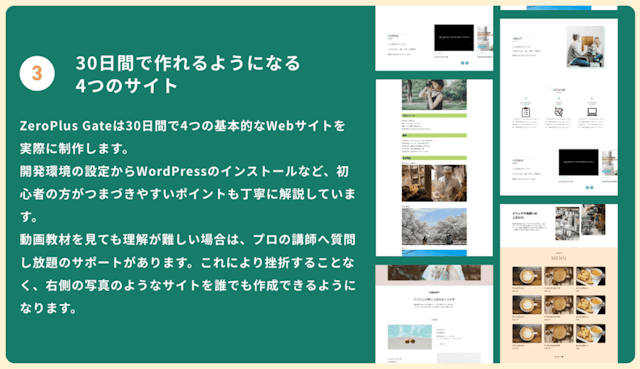The width and height of the screenshot is (640, 369).
Task: Click the black video thumbnail in upper WORKS preview
Action: (x=454, y=38)
